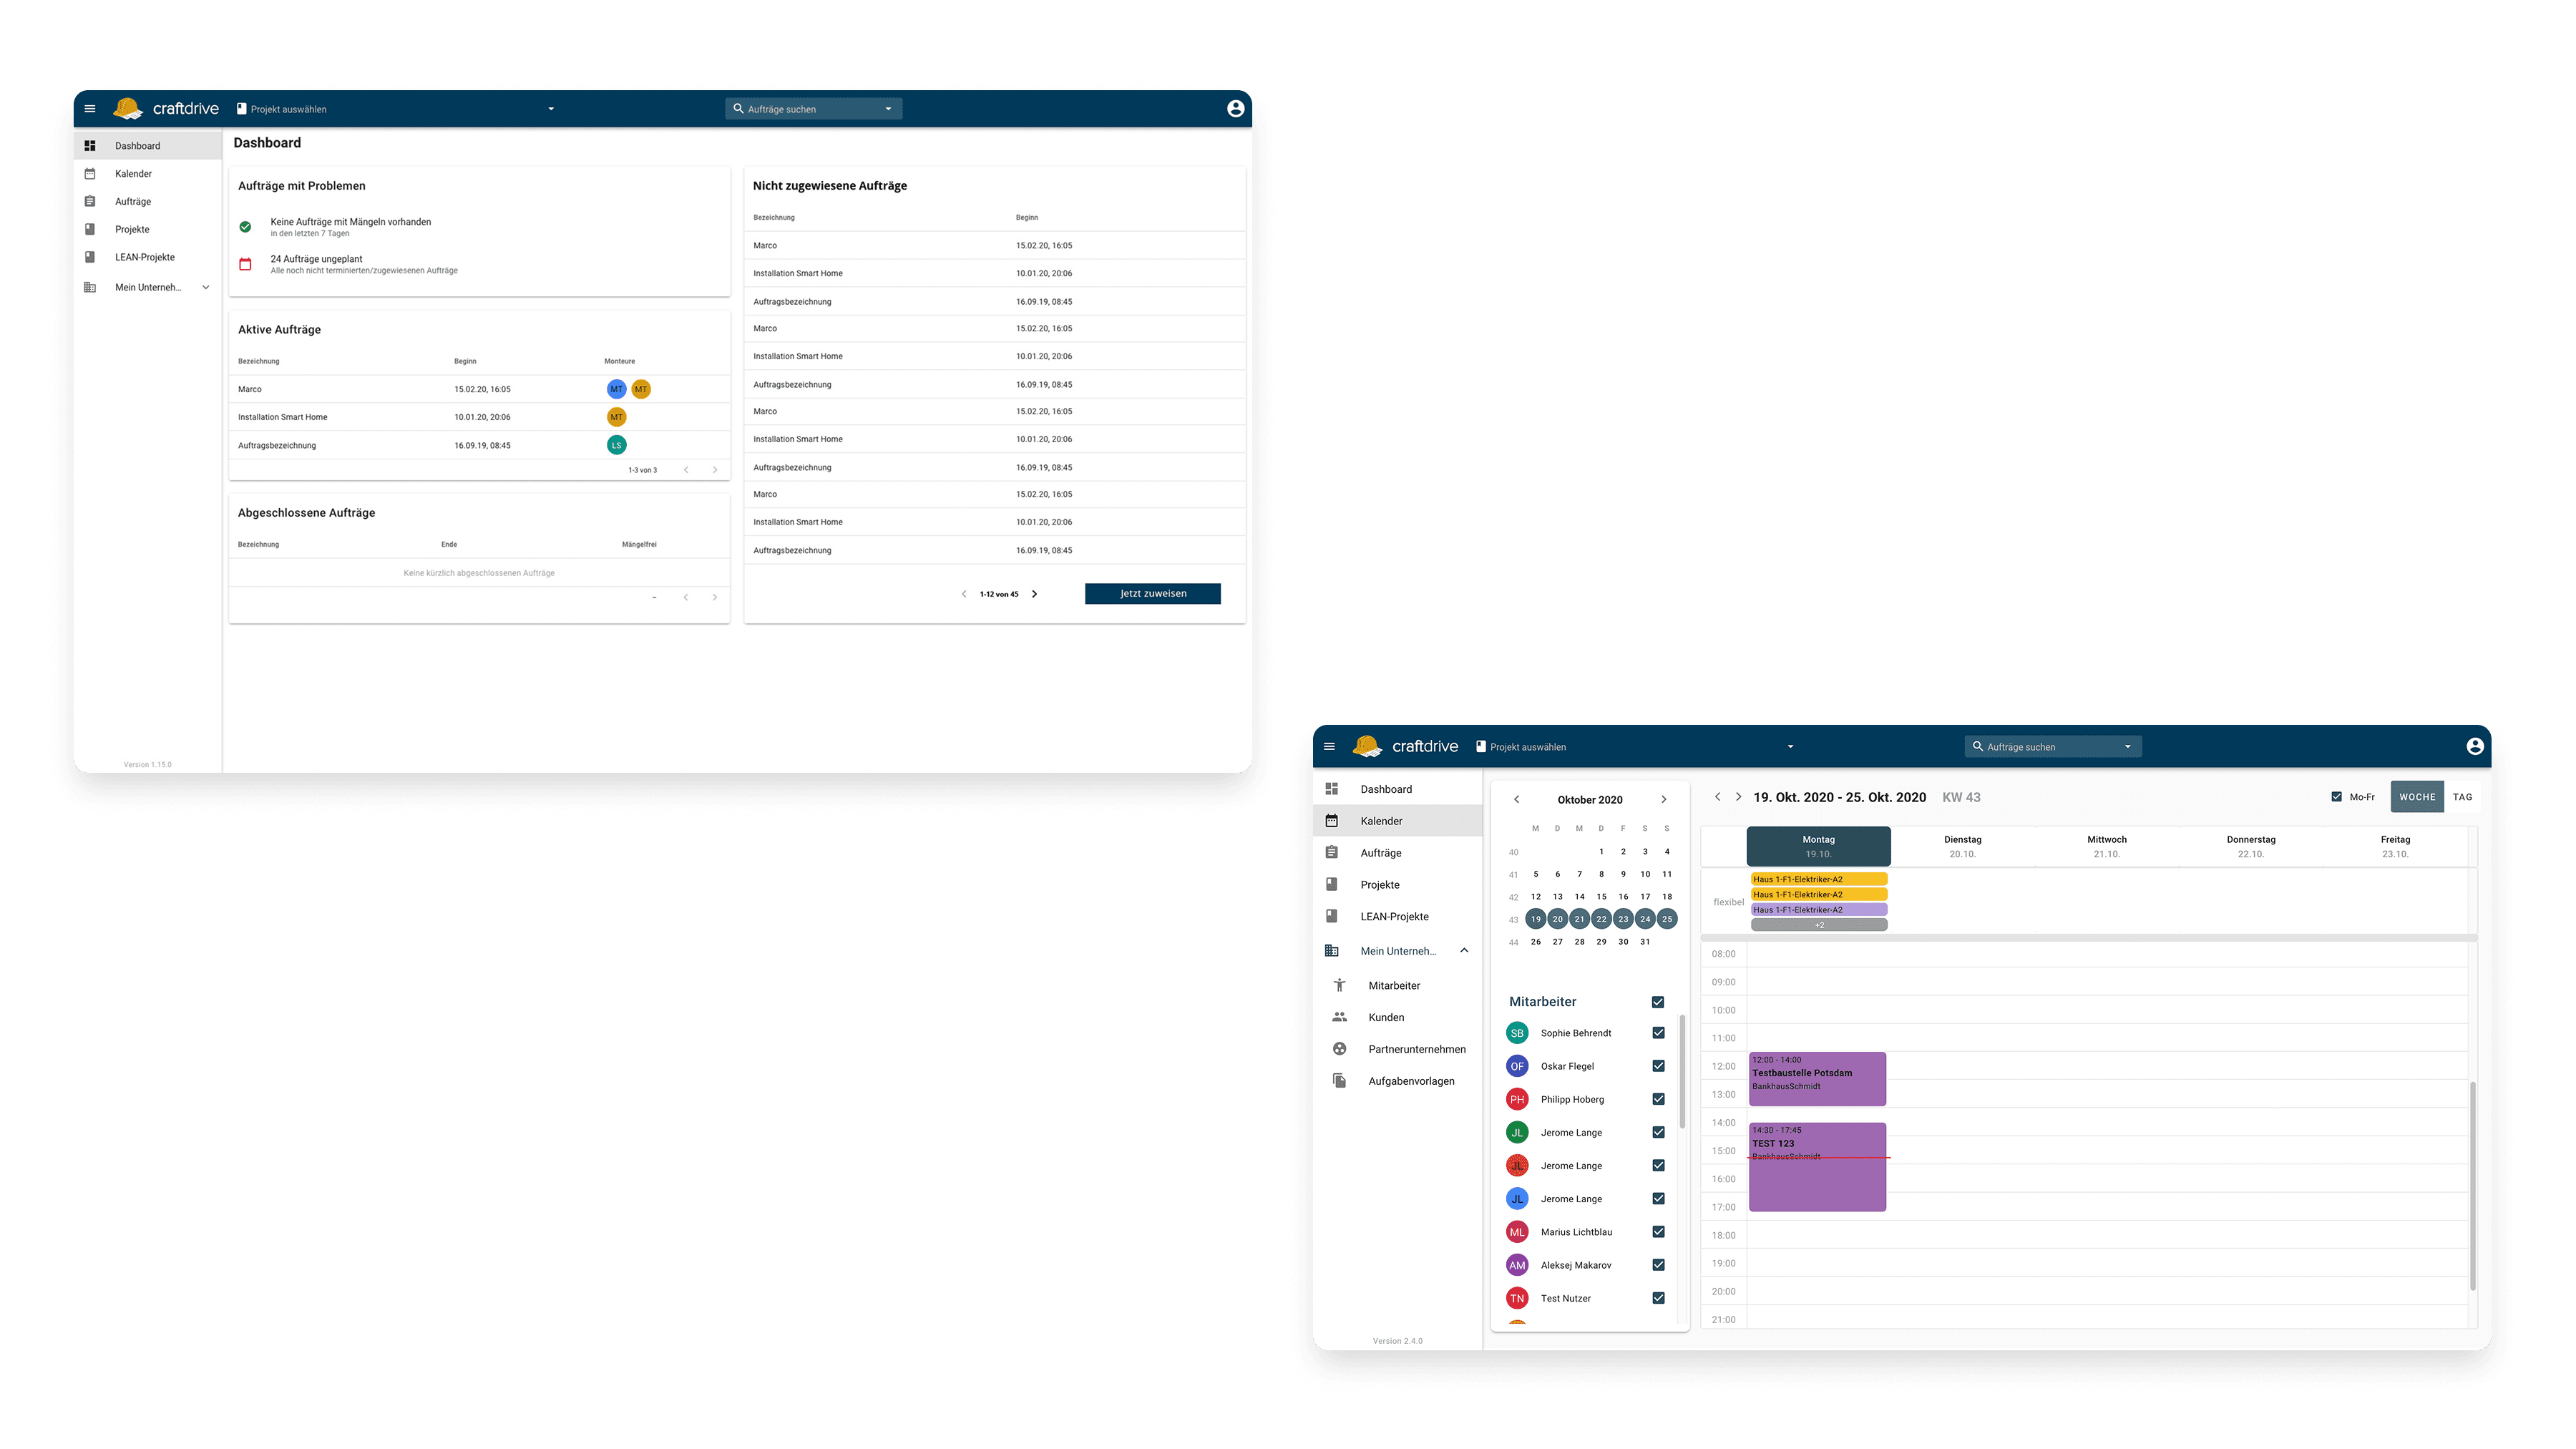
Task: Select day 28 in the mini calendar
Action: tap(1579, 942)
